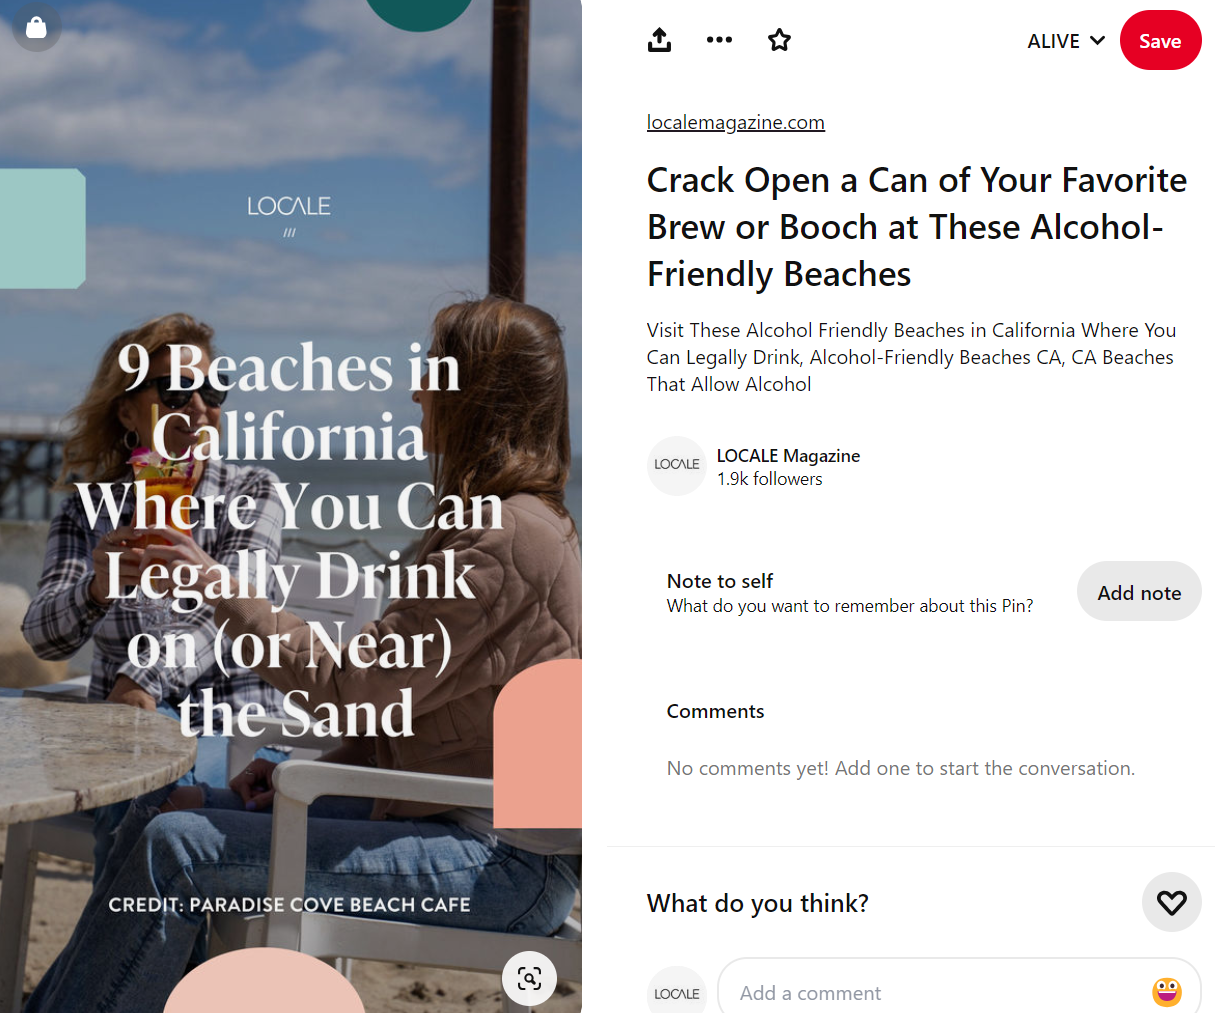The image size is (1215, 1013).
Task: Click the 1.9k followers text
Action: coord(769,479)
